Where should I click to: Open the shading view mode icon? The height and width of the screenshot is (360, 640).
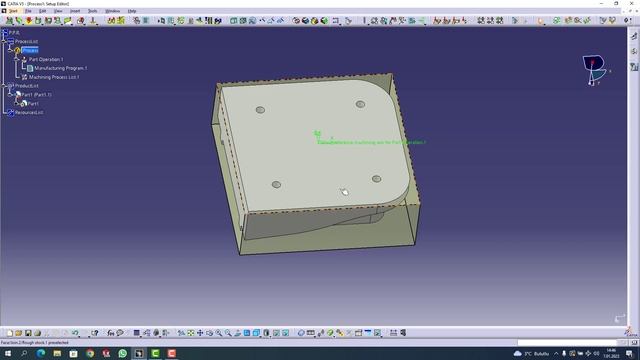266,333
